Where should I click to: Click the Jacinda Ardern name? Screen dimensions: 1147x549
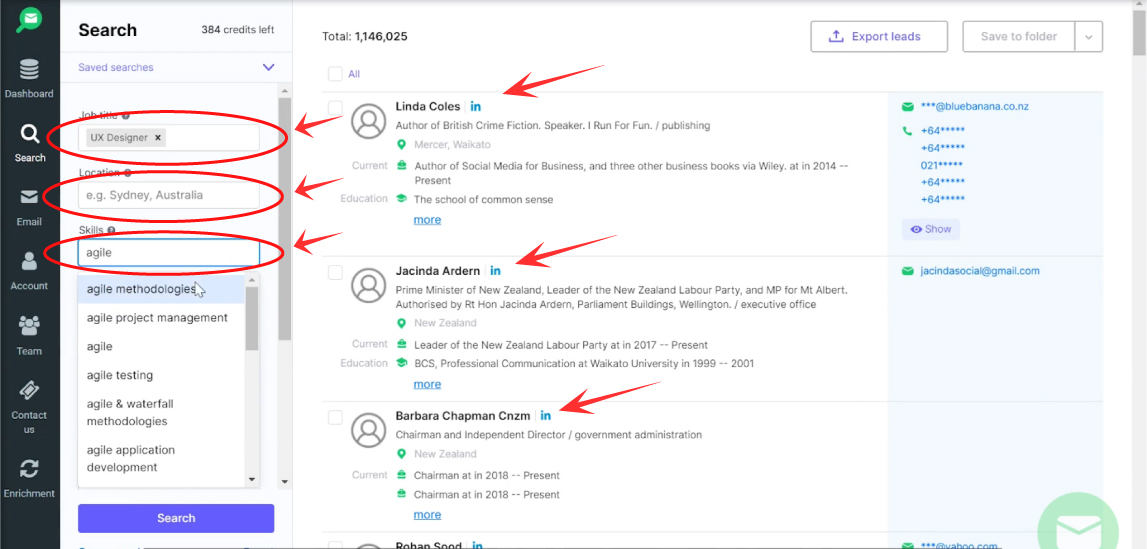(x=438, y=271)
